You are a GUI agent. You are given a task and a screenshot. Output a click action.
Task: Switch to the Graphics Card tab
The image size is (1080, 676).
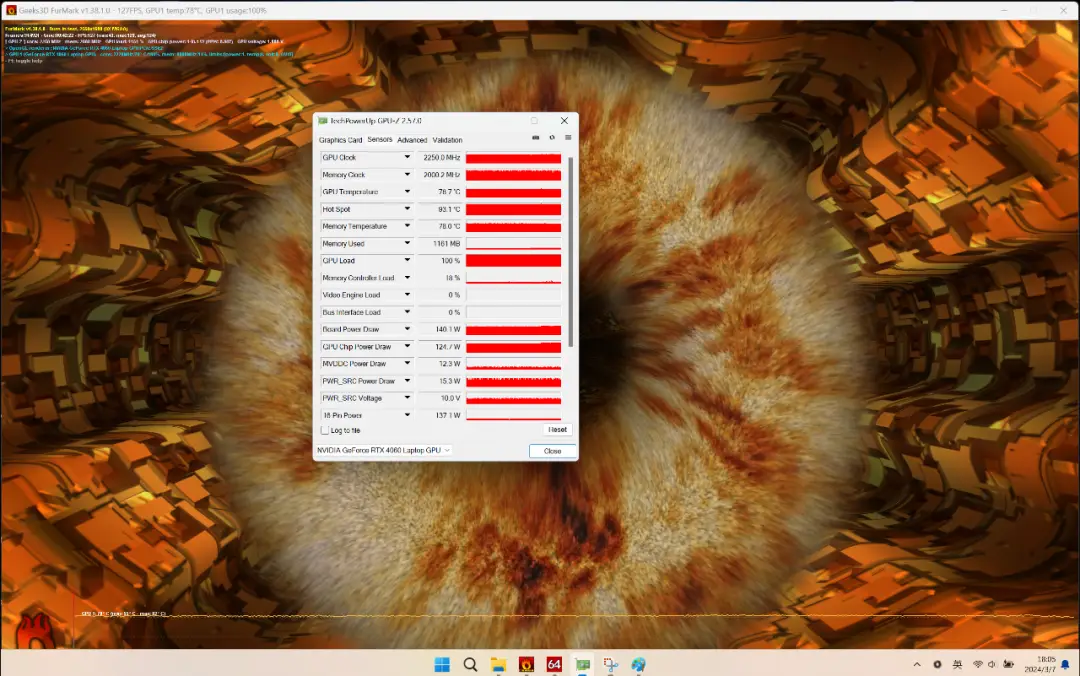click(340, 140)
